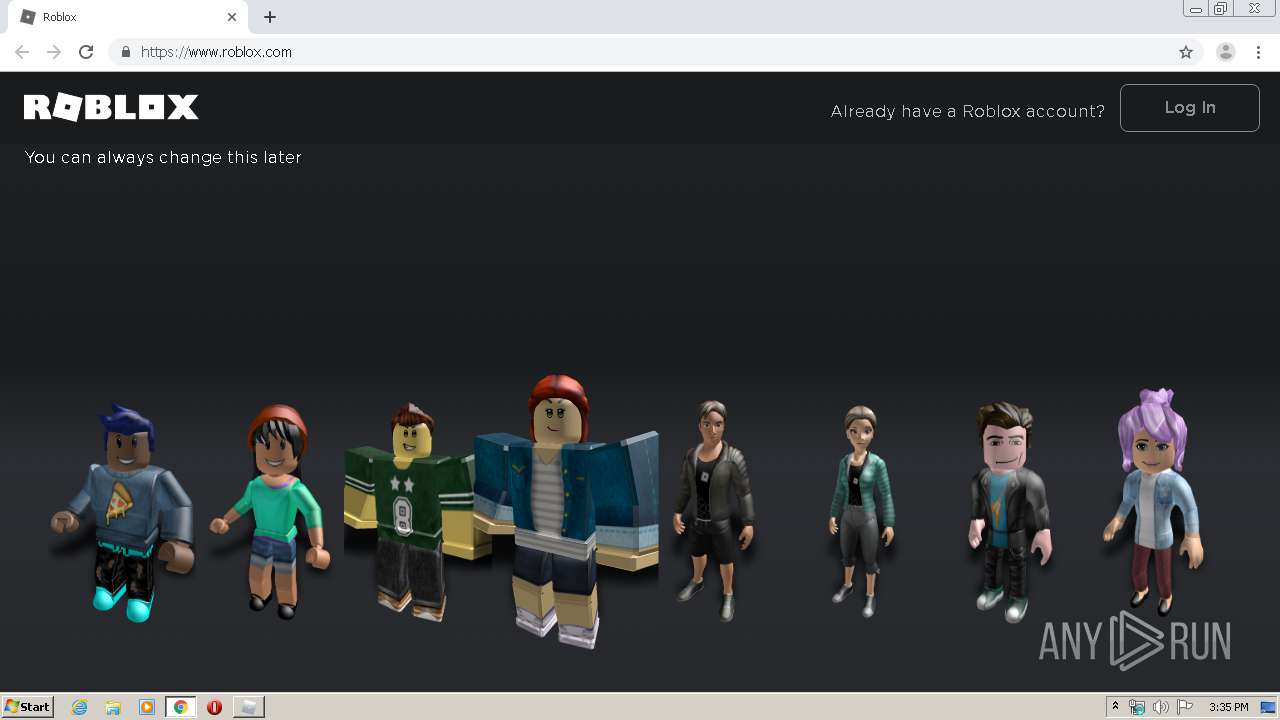Click the show desktop button
Screen dimensions: 1280x720
tap(1268, 707)
